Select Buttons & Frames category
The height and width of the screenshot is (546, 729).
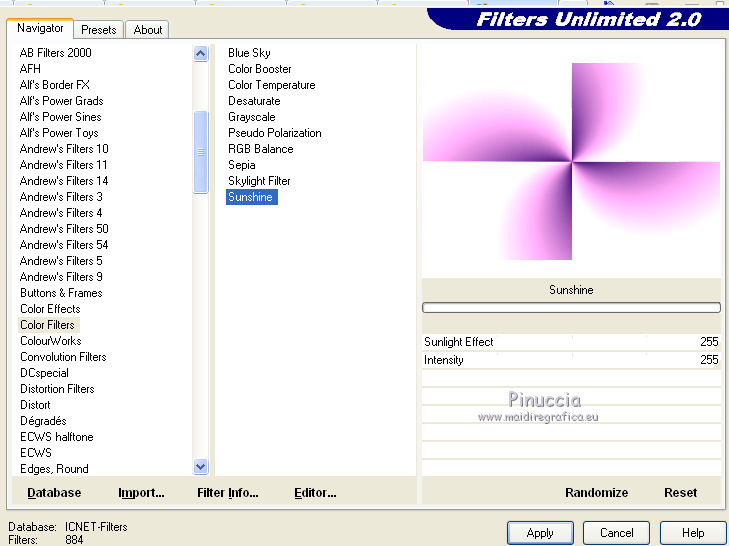(61, 293)
